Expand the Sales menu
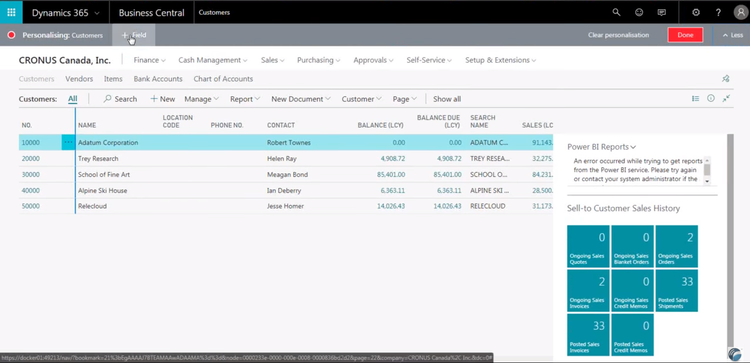The height and width of the screenshot is (363, 750). [x=273, y=60]
